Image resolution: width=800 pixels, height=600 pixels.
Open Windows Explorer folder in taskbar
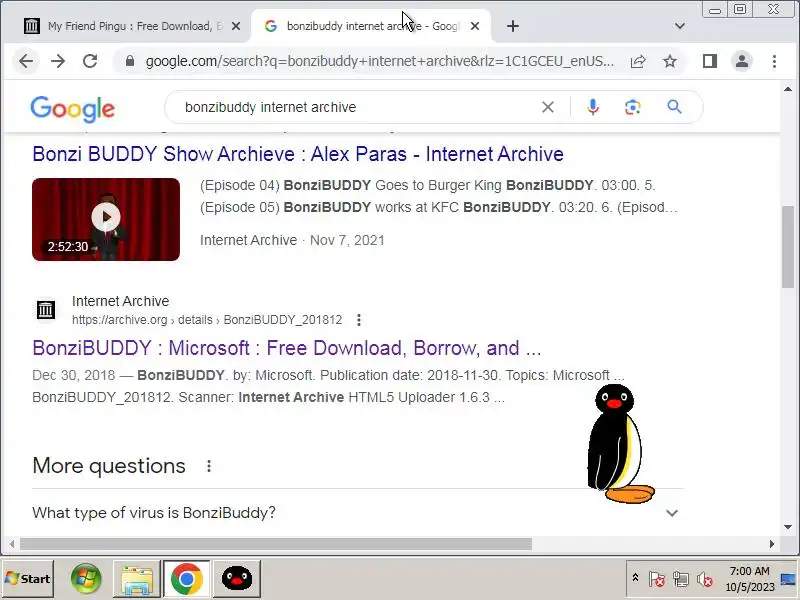[137, 579]
